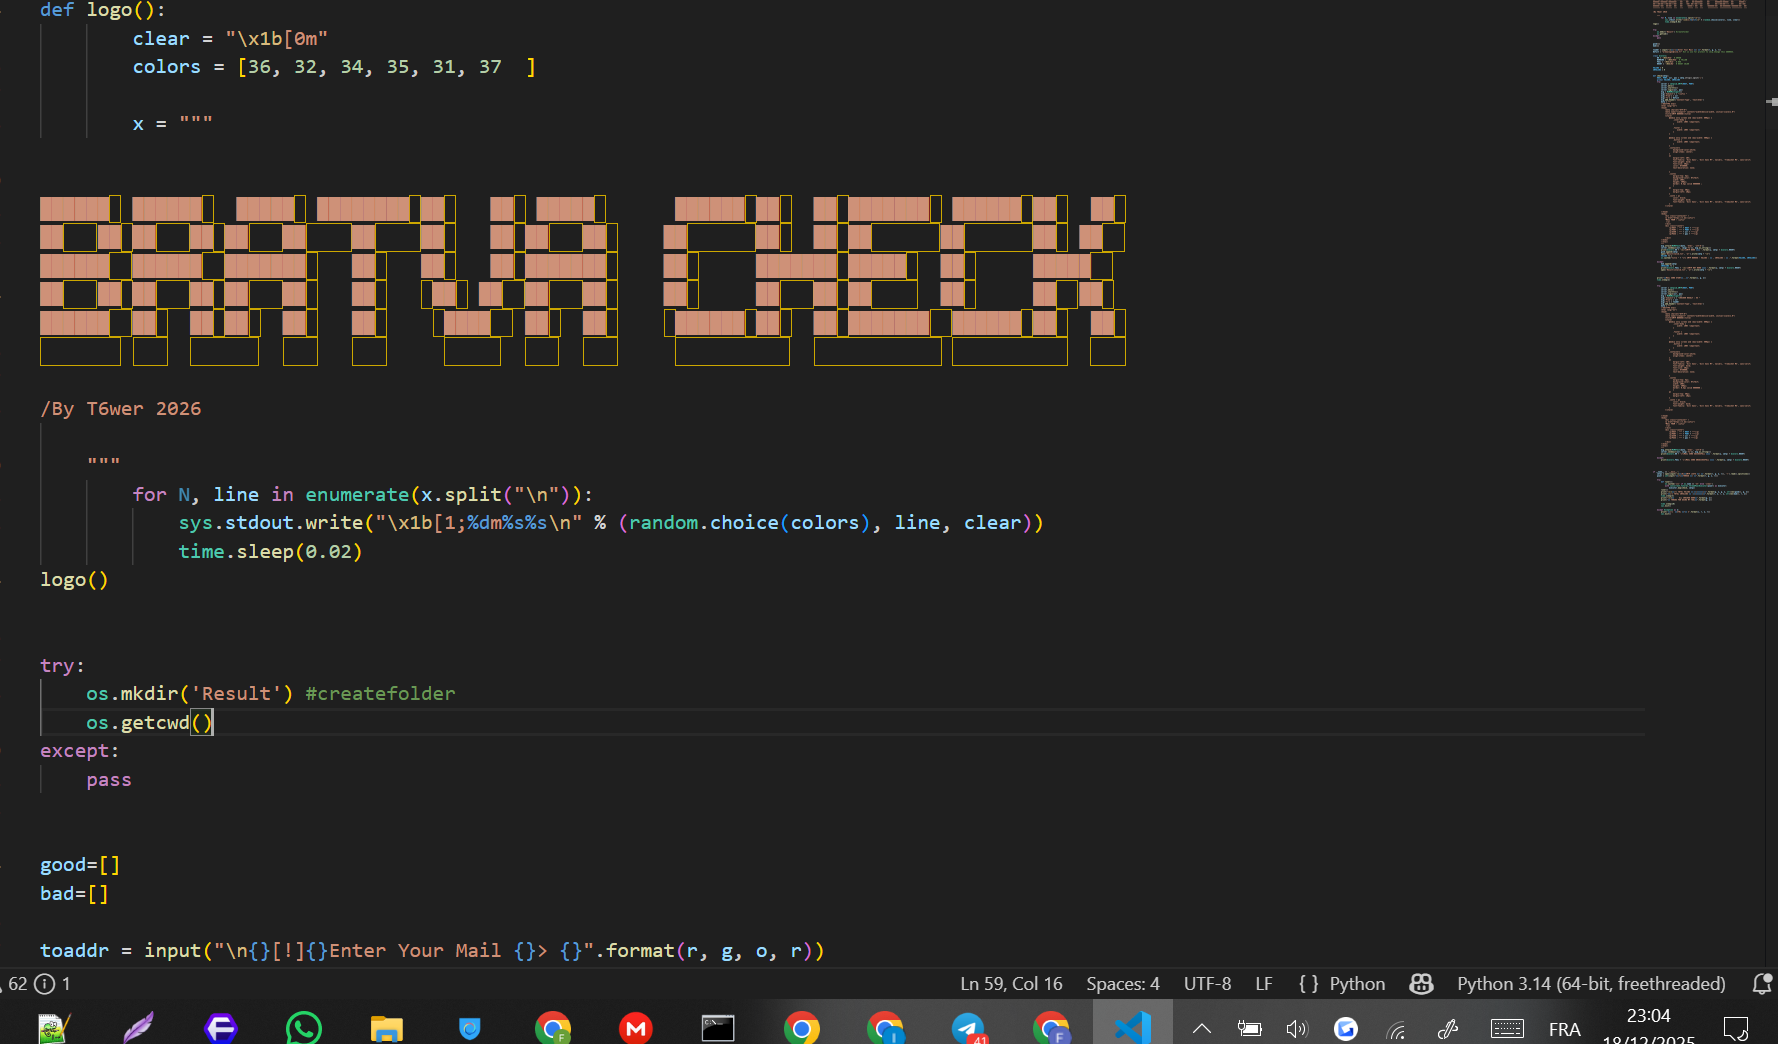Open the Gmail shortcut on the taskbar
Image resolution: width=1778 pixels, height=1044 pixels.
(x=636, y=1027)
